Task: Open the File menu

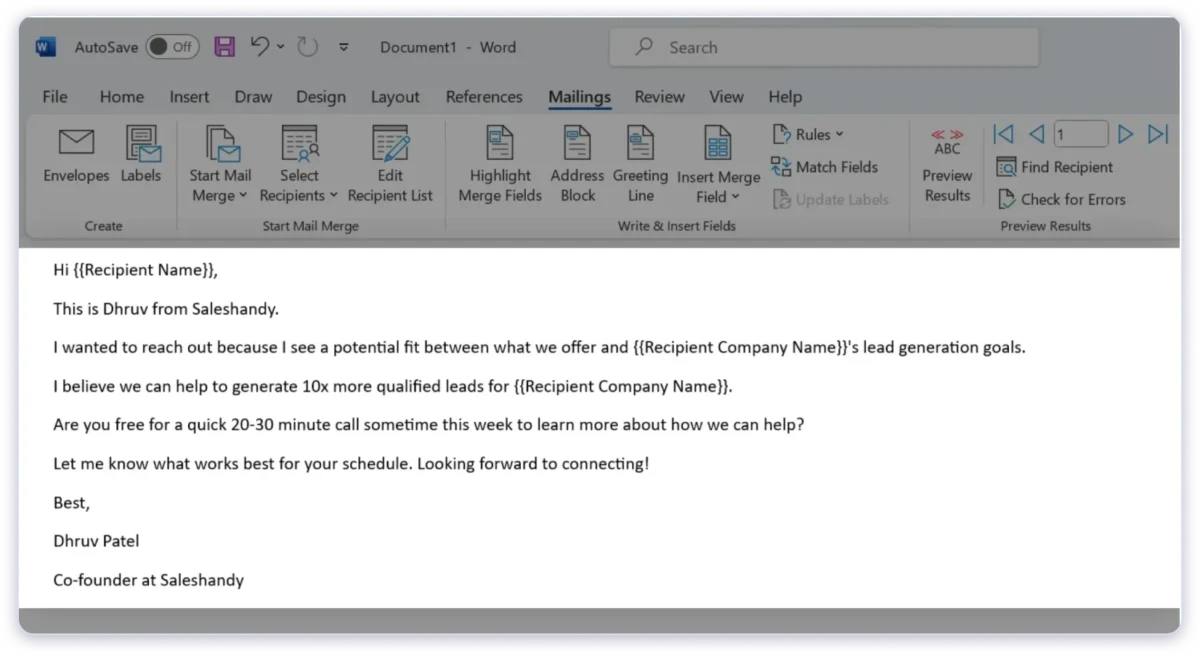Action: (x=55, y=97)
